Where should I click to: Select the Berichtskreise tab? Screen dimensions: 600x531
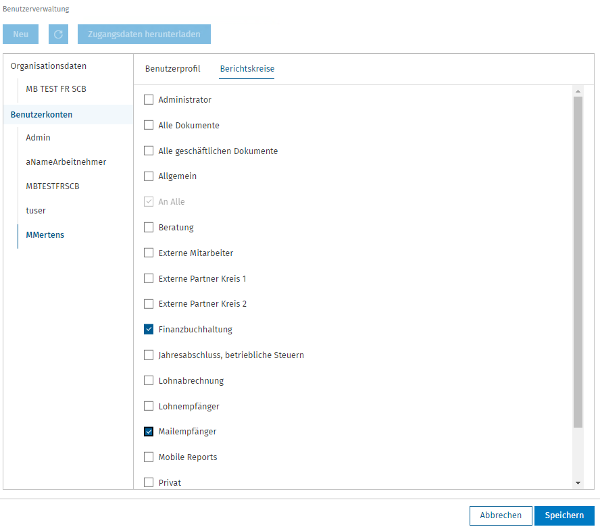click(247, 69)
